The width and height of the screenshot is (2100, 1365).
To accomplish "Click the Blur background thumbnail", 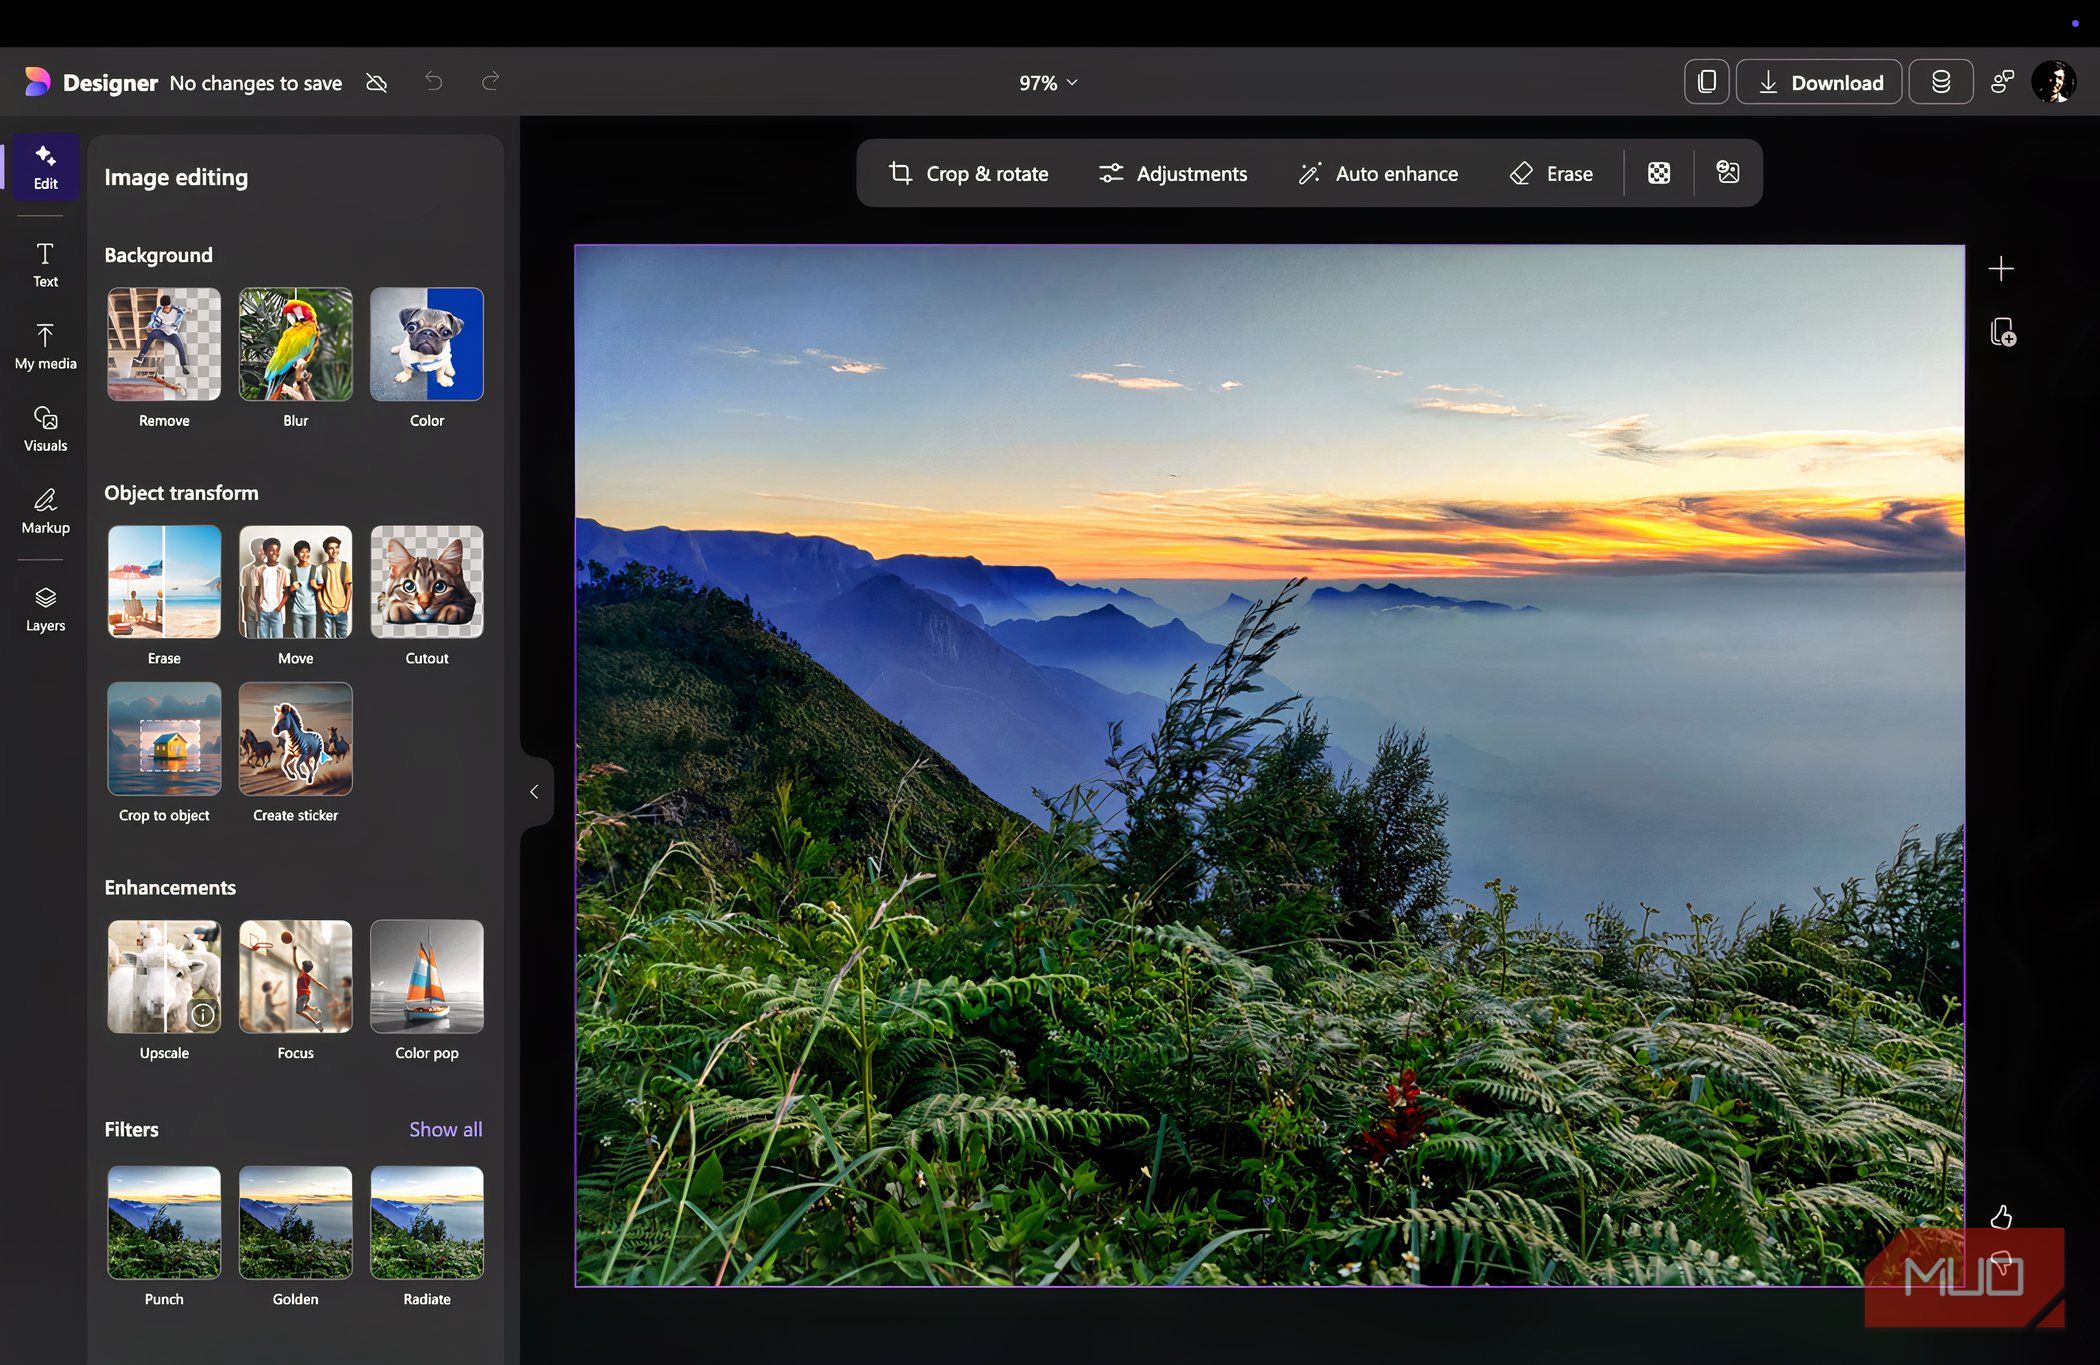I will [295, 344].
